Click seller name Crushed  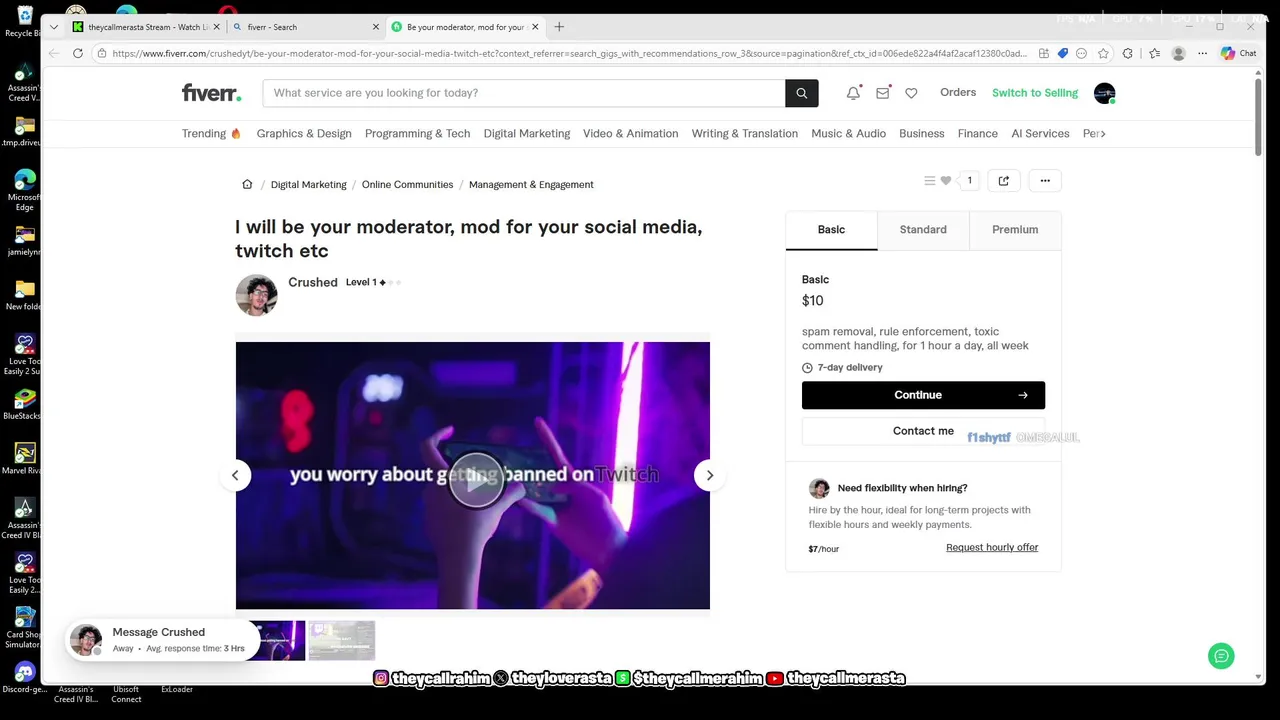313,282
